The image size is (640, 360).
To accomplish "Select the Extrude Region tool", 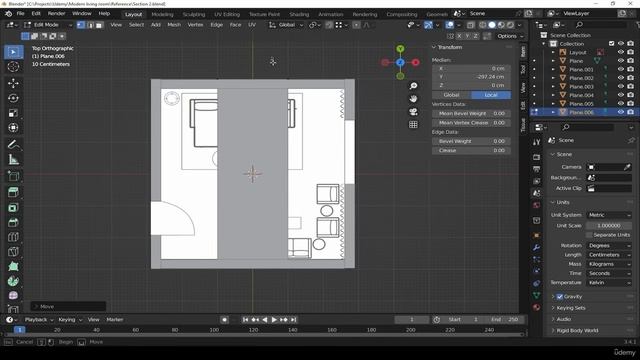I will [13, 192].
